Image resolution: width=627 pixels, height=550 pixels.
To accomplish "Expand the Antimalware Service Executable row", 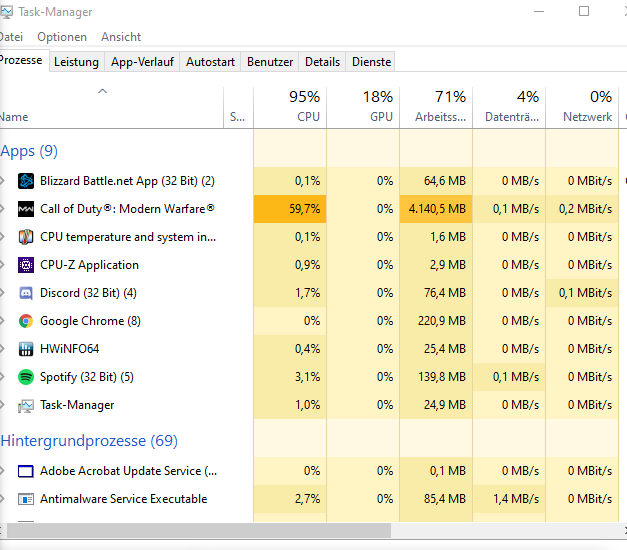I will point(2,499).
